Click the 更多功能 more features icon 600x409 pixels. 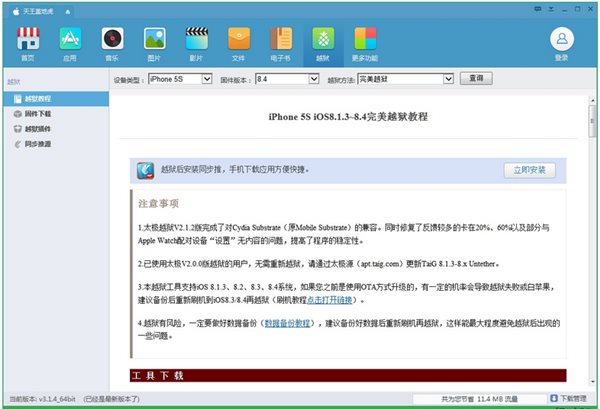(365, 42)
